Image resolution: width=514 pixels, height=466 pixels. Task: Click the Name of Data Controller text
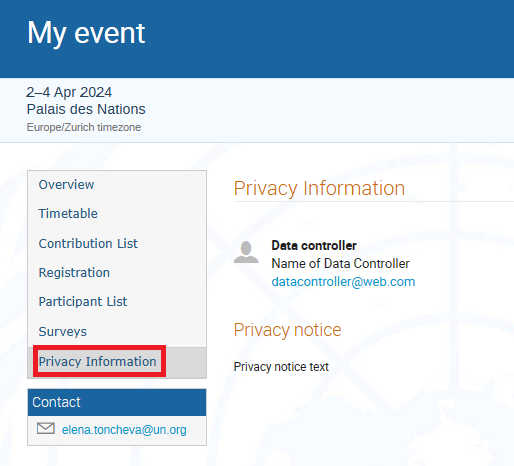pos(340,264)
